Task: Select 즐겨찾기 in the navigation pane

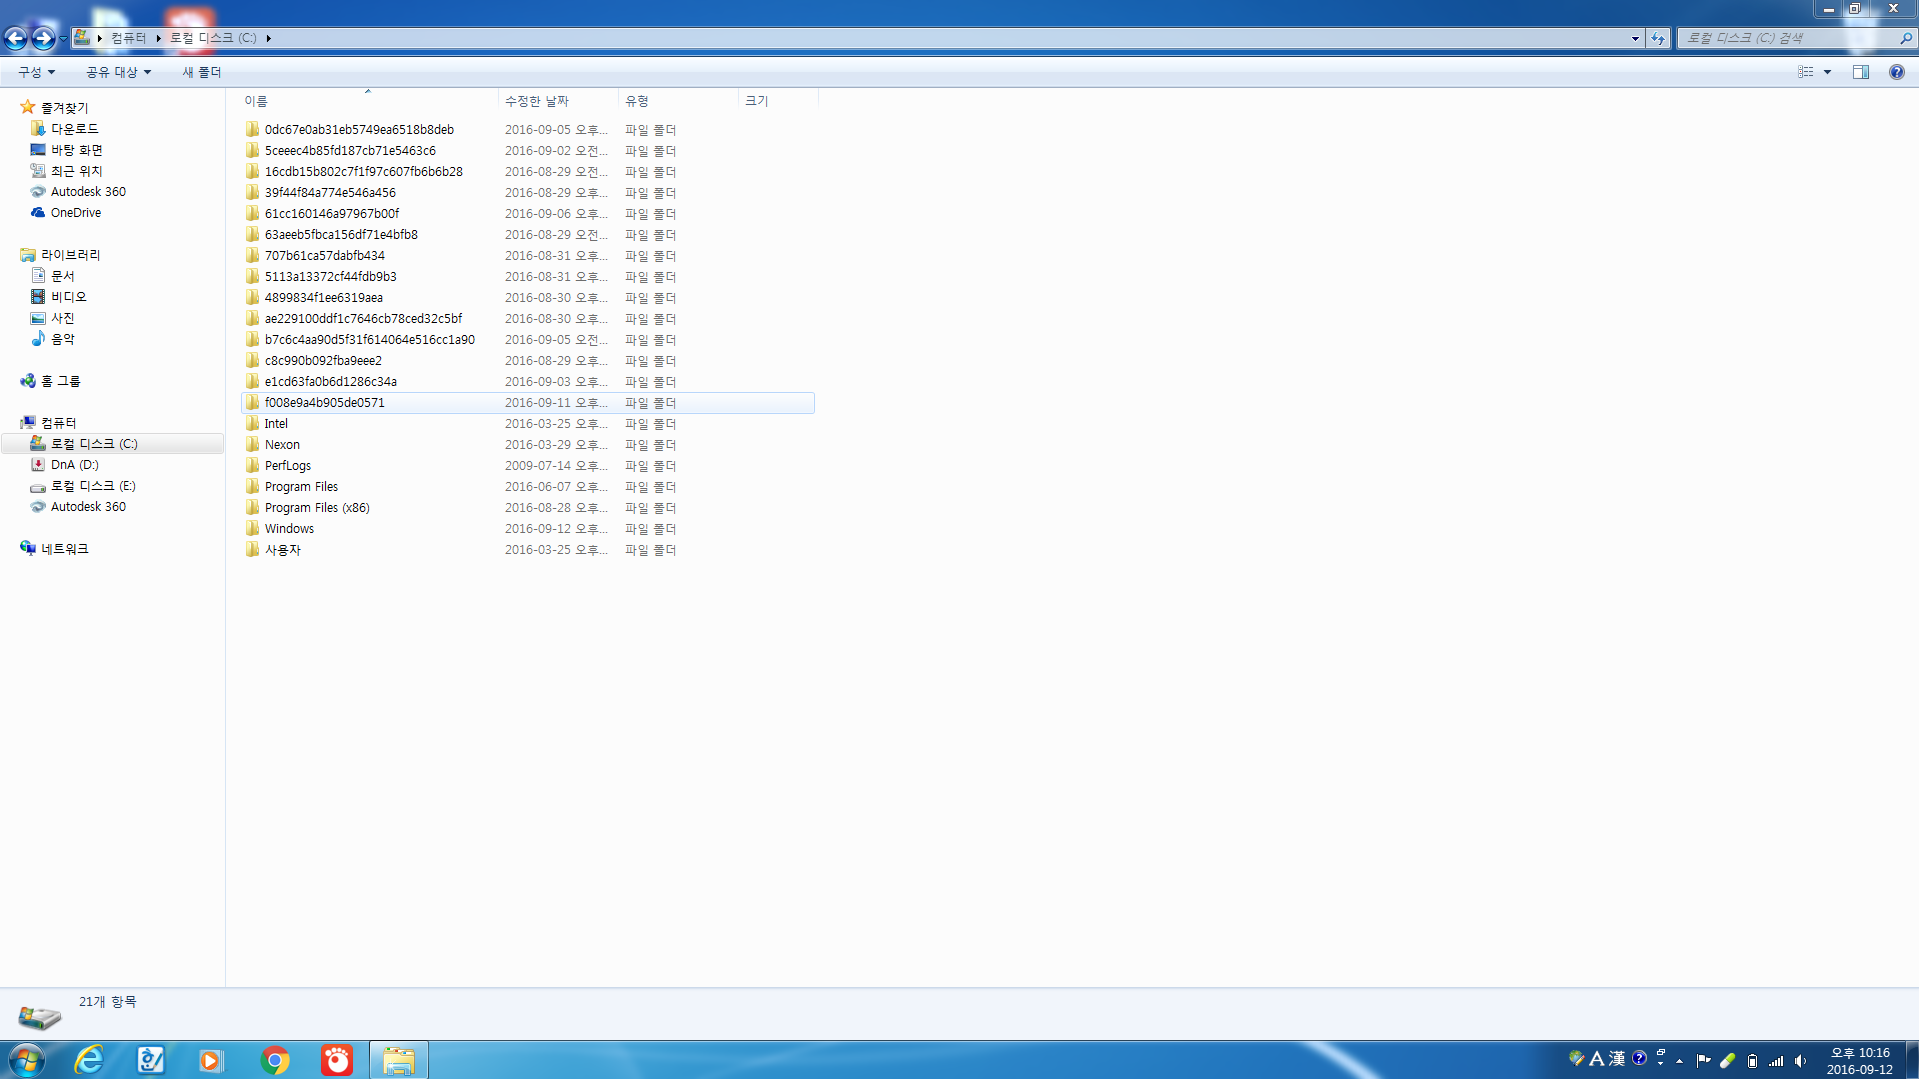Action: [64, 108]
